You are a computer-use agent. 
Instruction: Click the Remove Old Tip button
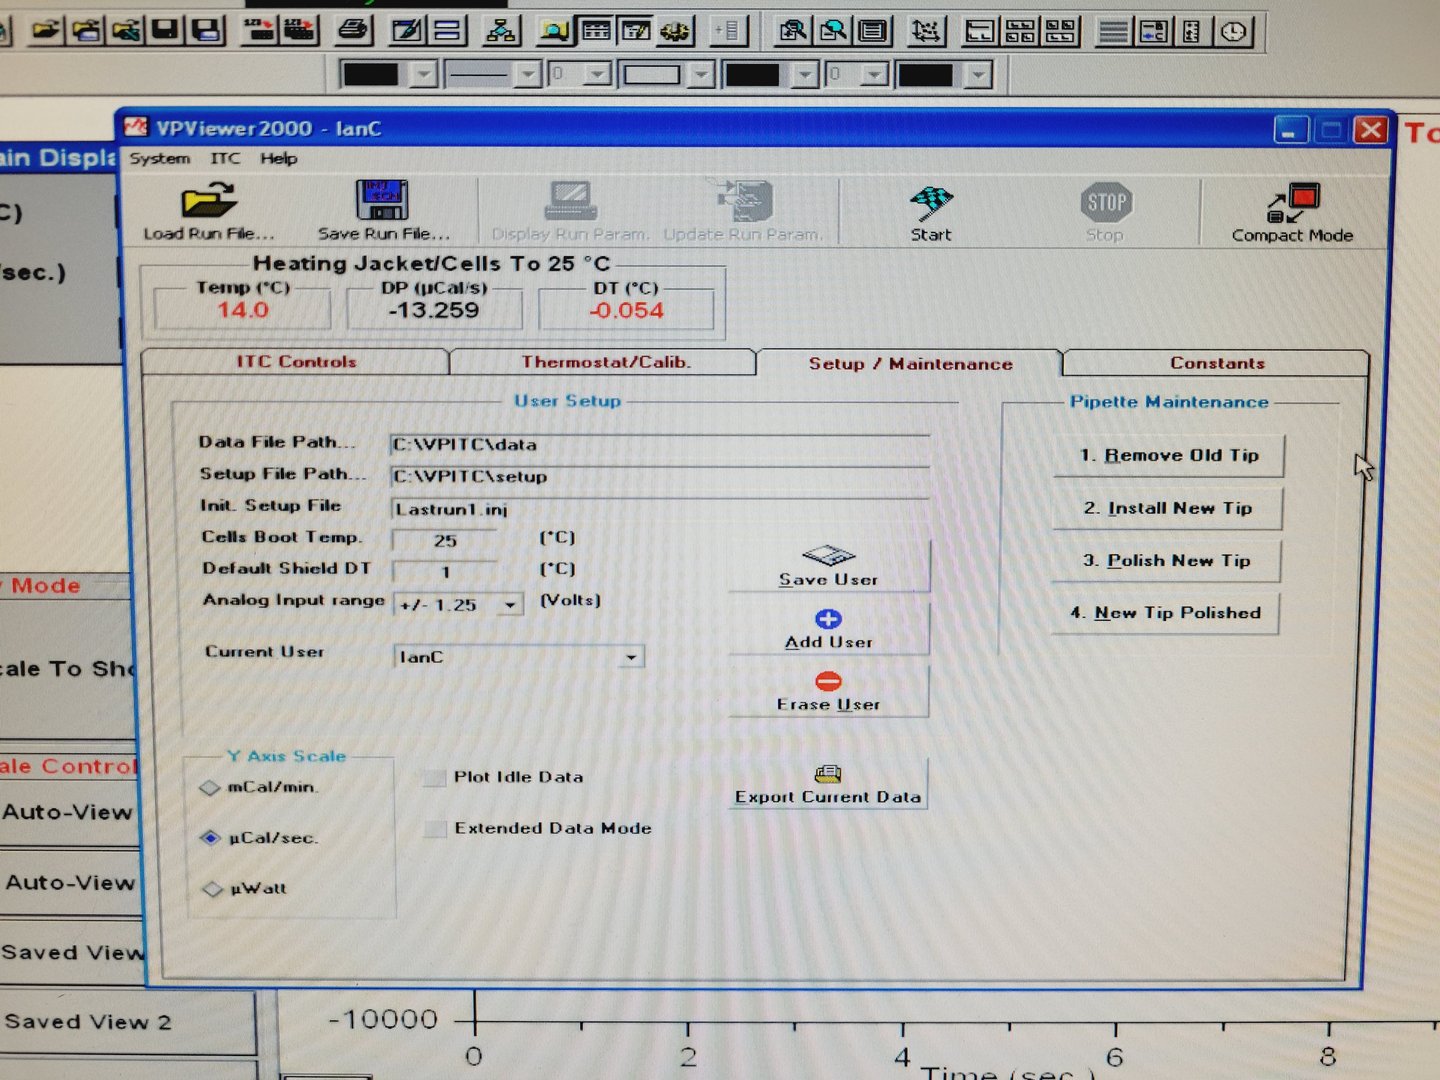1169,456
